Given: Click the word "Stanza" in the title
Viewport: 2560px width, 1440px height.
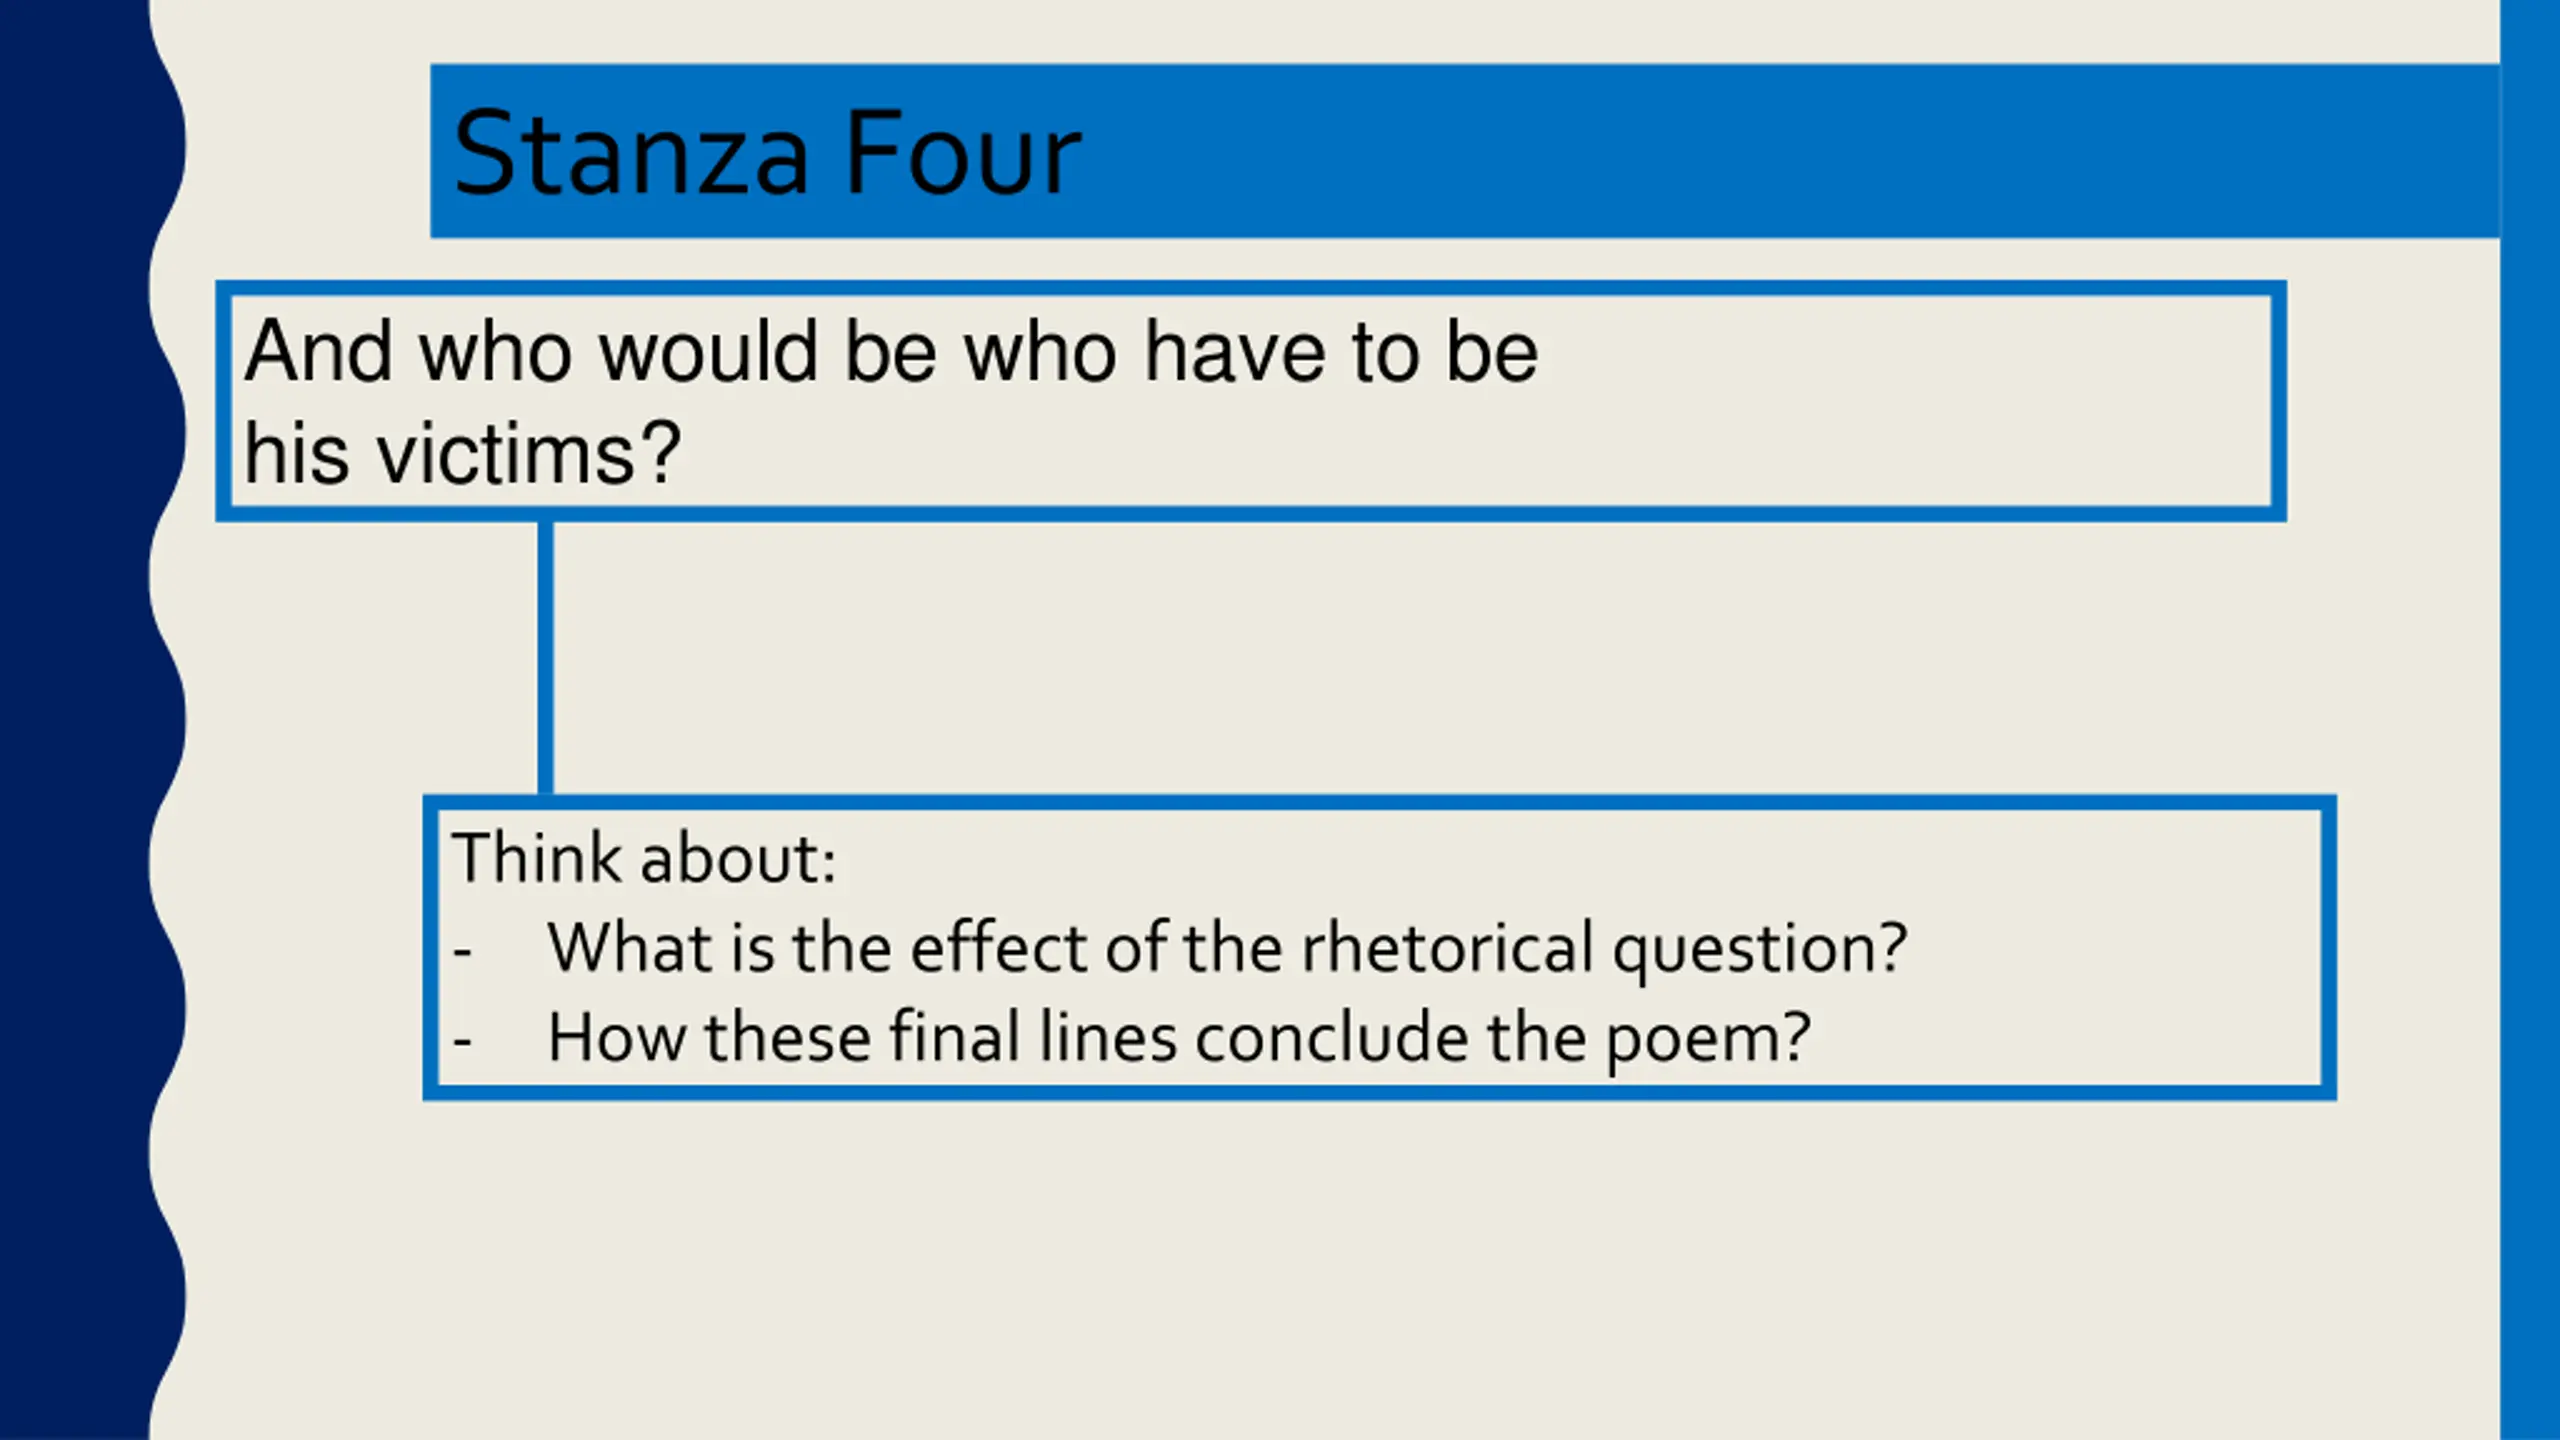Looking at the screenshot, I should [630, 153].
